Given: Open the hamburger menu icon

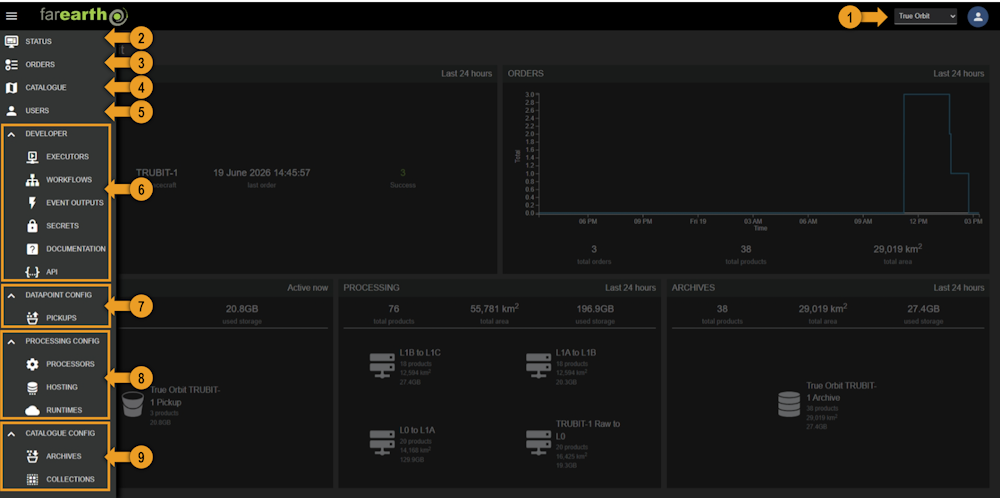Looking at the screenshot, I should pos(11,16).
